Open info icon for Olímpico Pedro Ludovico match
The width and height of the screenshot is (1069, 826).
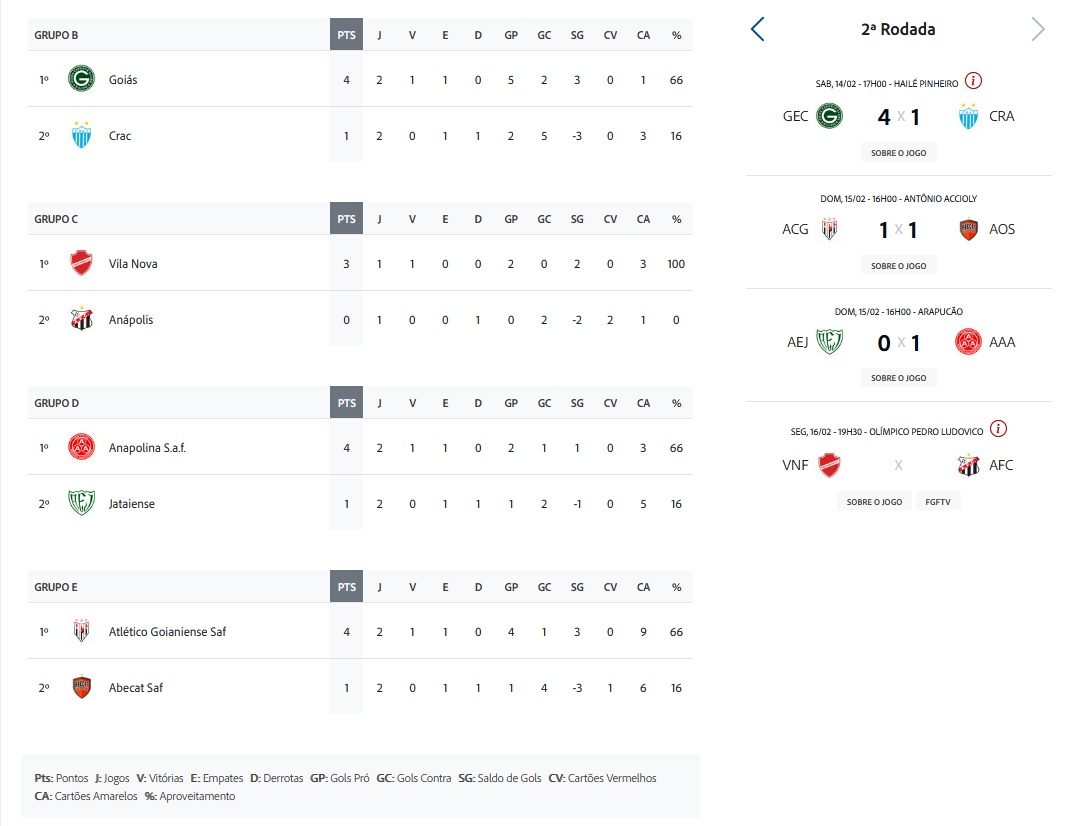(998, 429)
